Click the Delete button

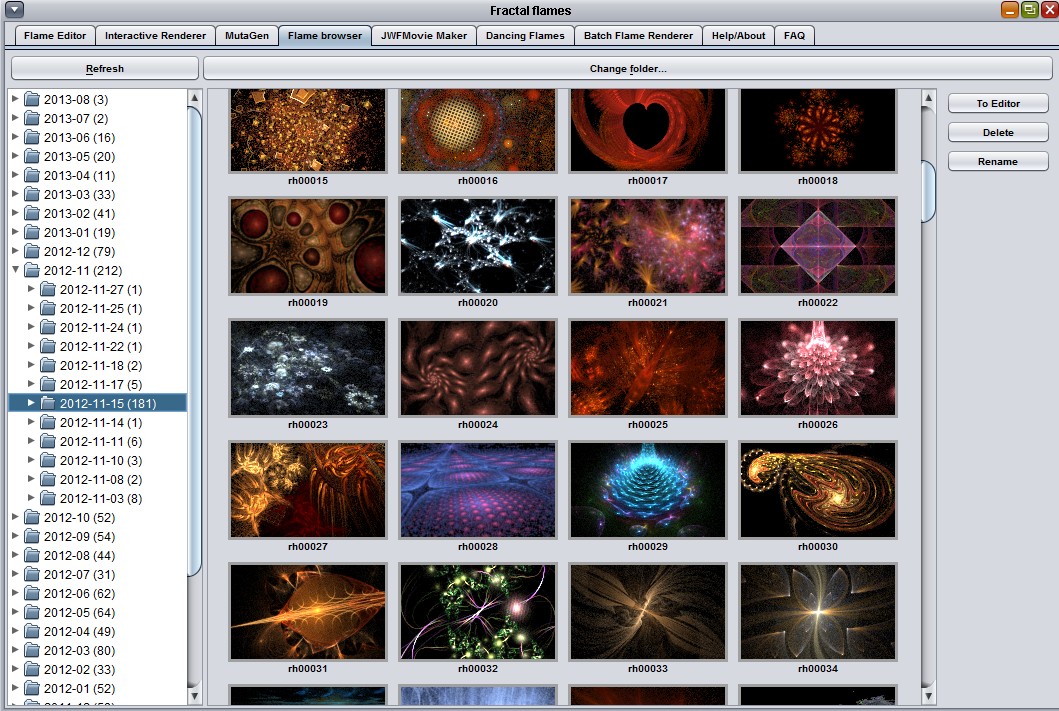997,133
